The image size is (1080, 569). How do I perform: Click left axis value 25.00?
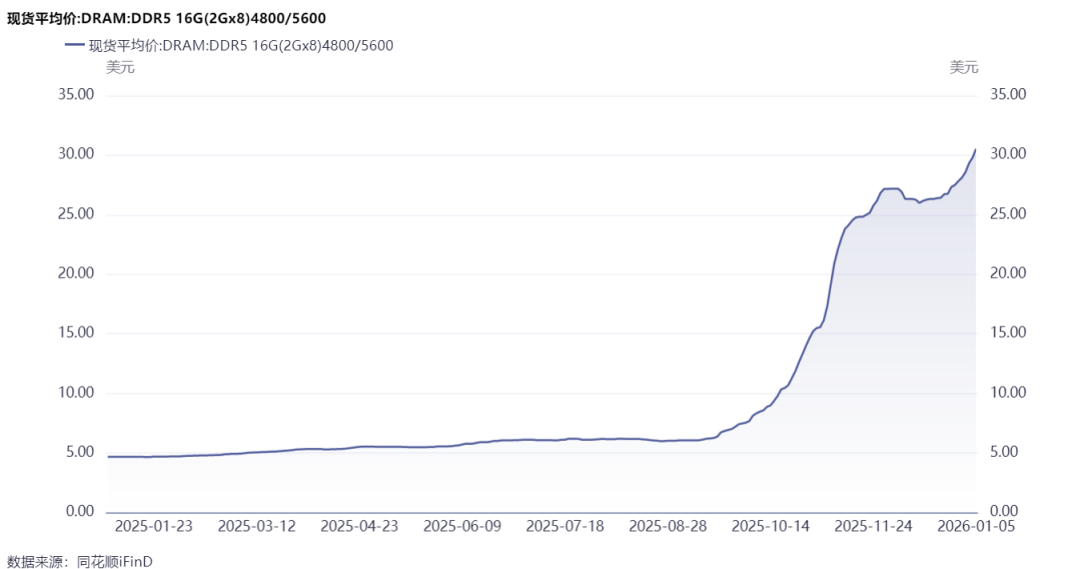pos(76,214)
